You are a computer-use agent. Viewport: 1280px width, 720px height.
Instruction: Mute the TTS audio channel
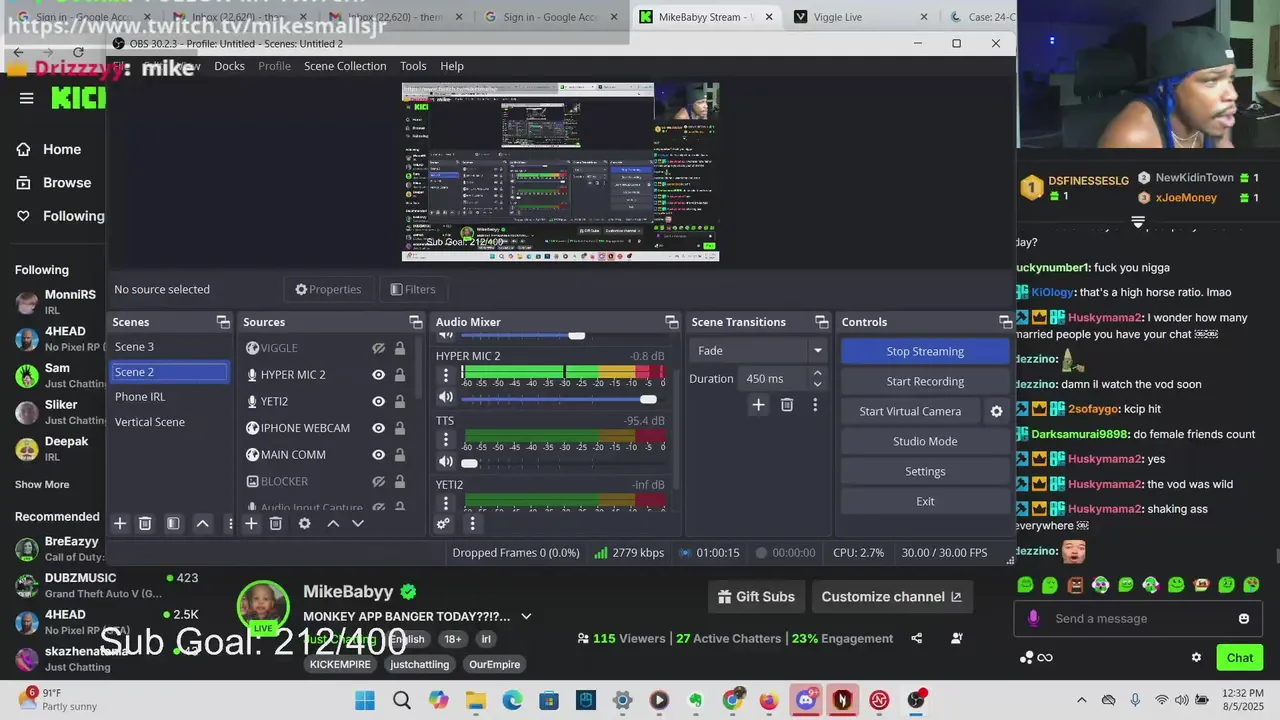pyautogui.click(x=446, y=461)
